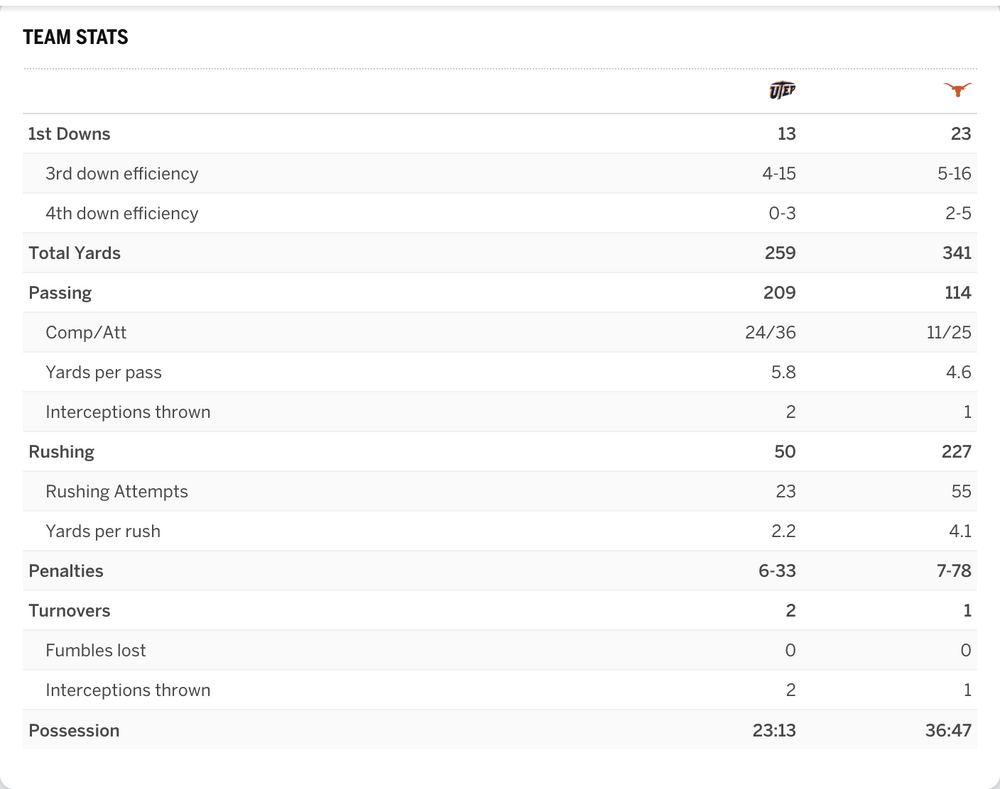Click the Penalties row label

tap(66, 571)
